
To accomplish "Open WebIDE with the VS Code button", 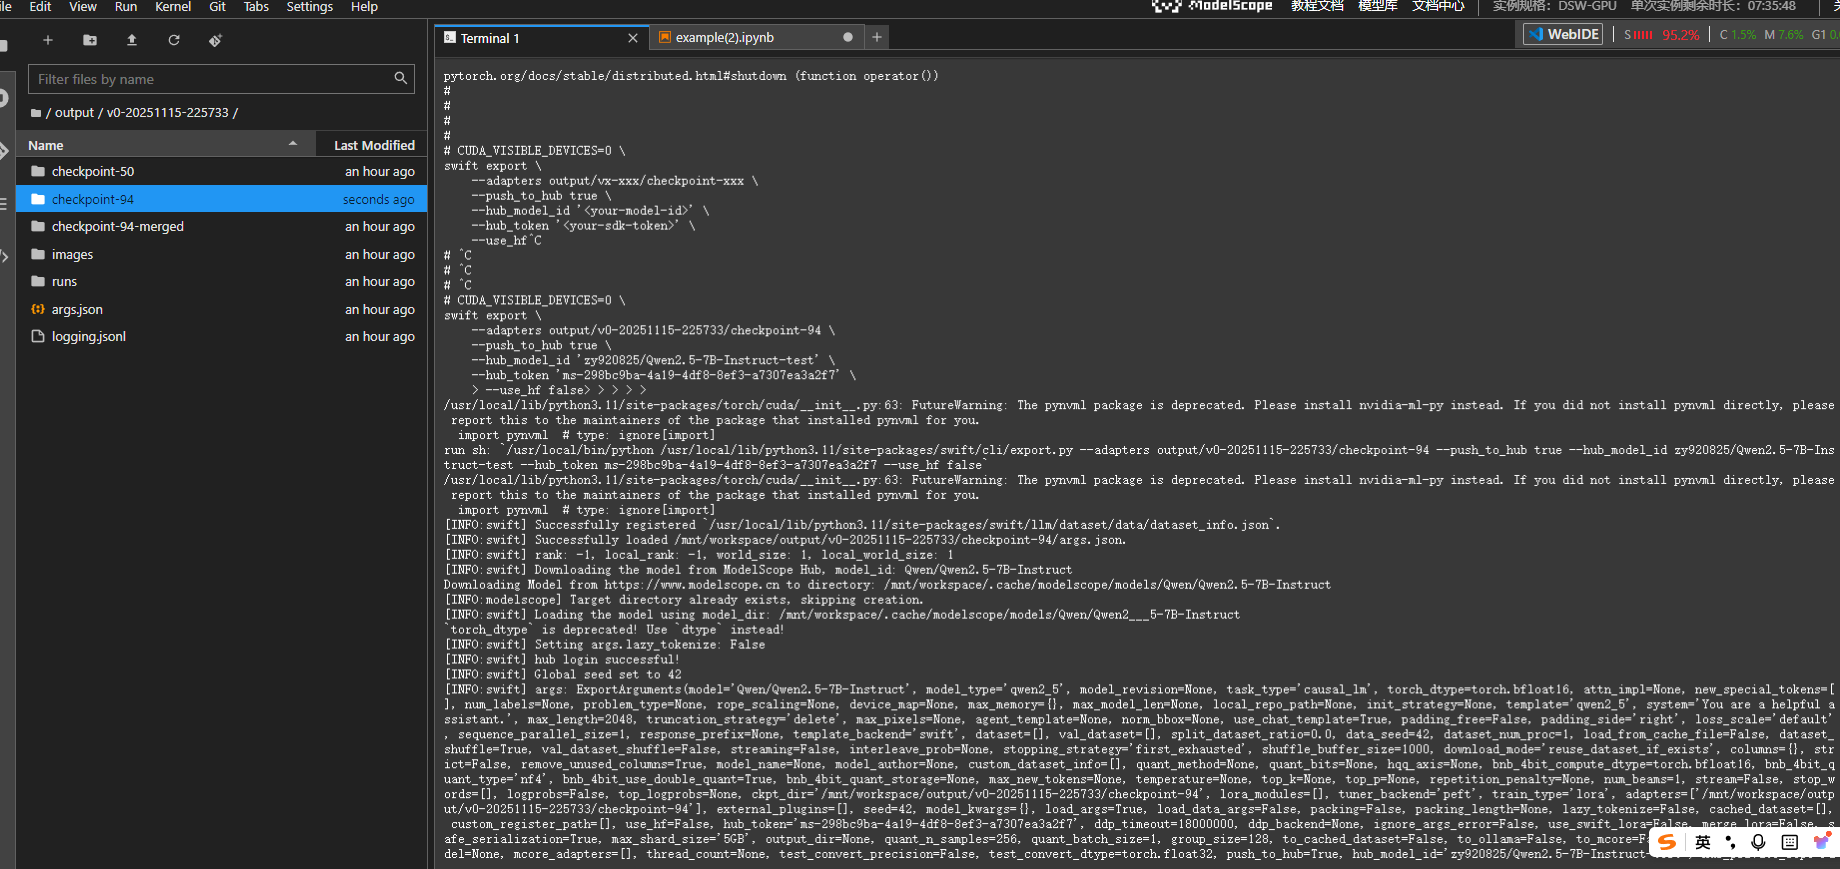I will [1563, 34].
